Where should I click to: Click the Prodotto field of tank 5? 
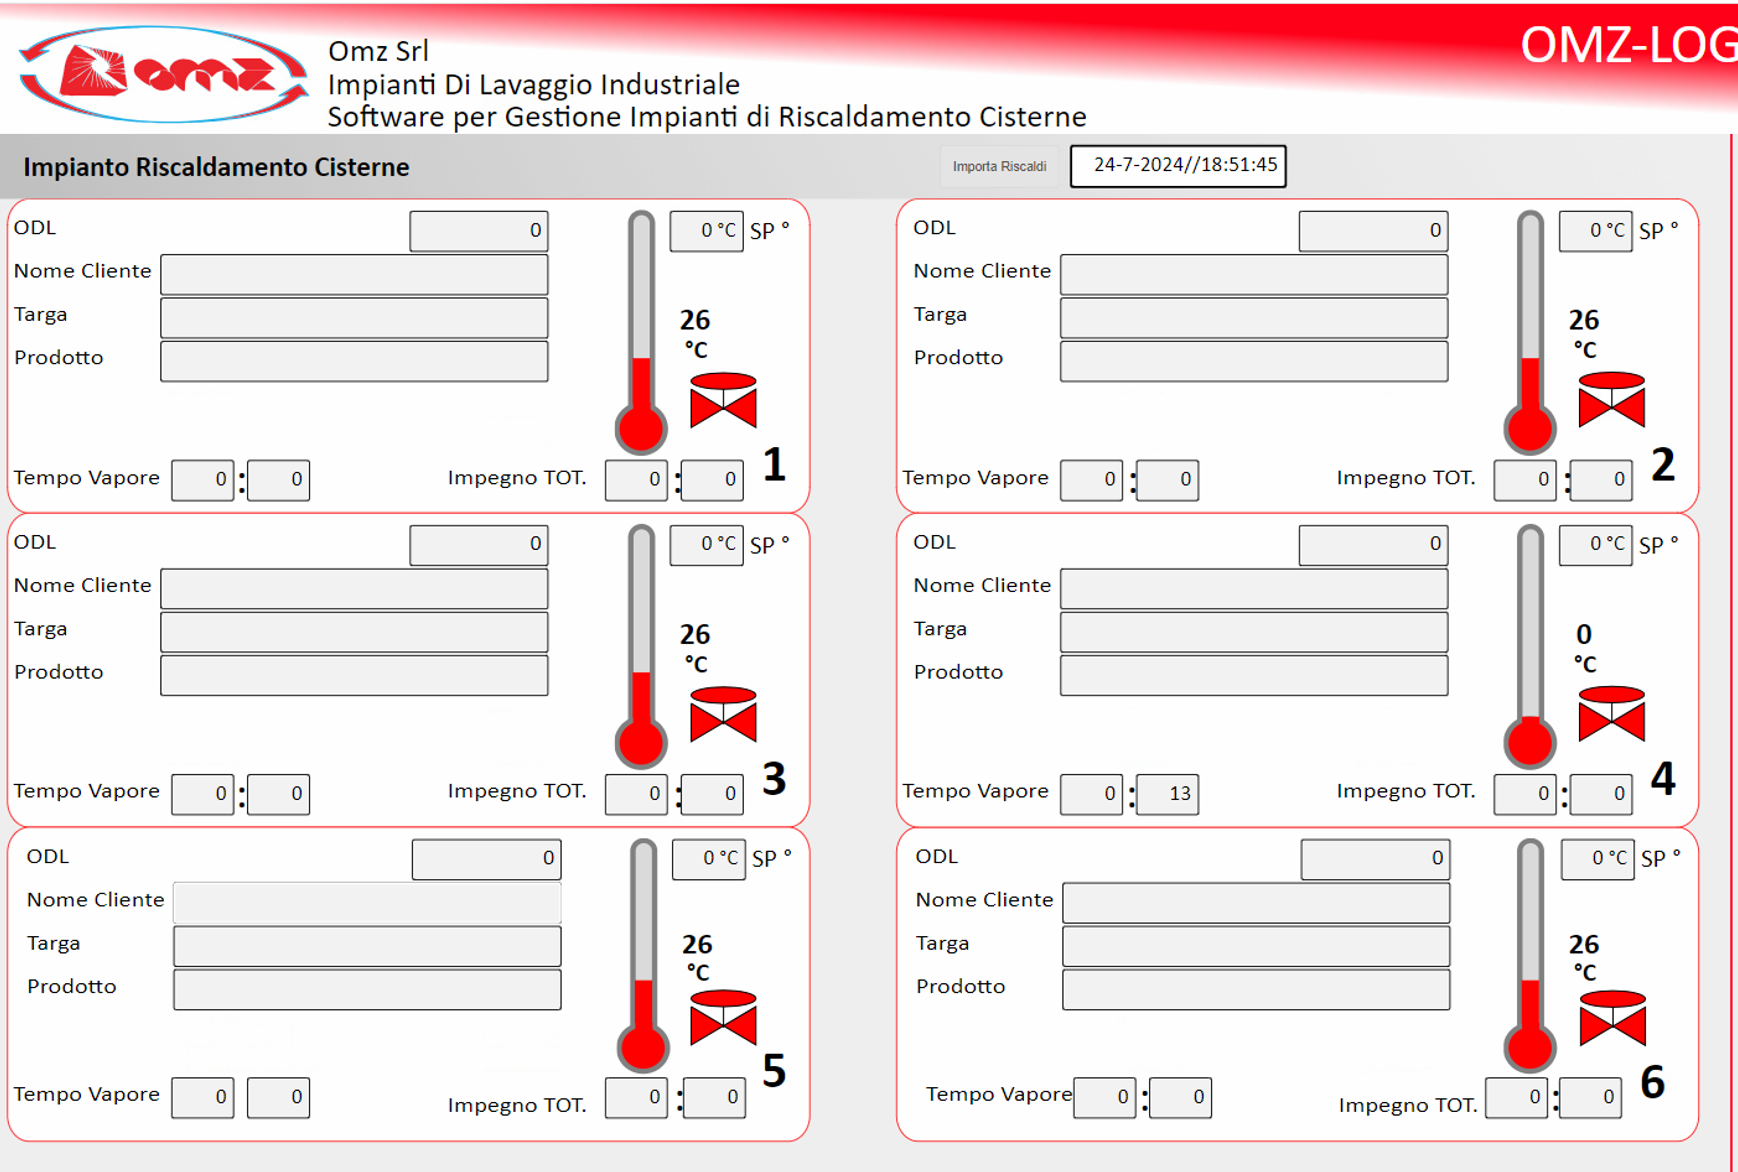(x=367, y=989)
